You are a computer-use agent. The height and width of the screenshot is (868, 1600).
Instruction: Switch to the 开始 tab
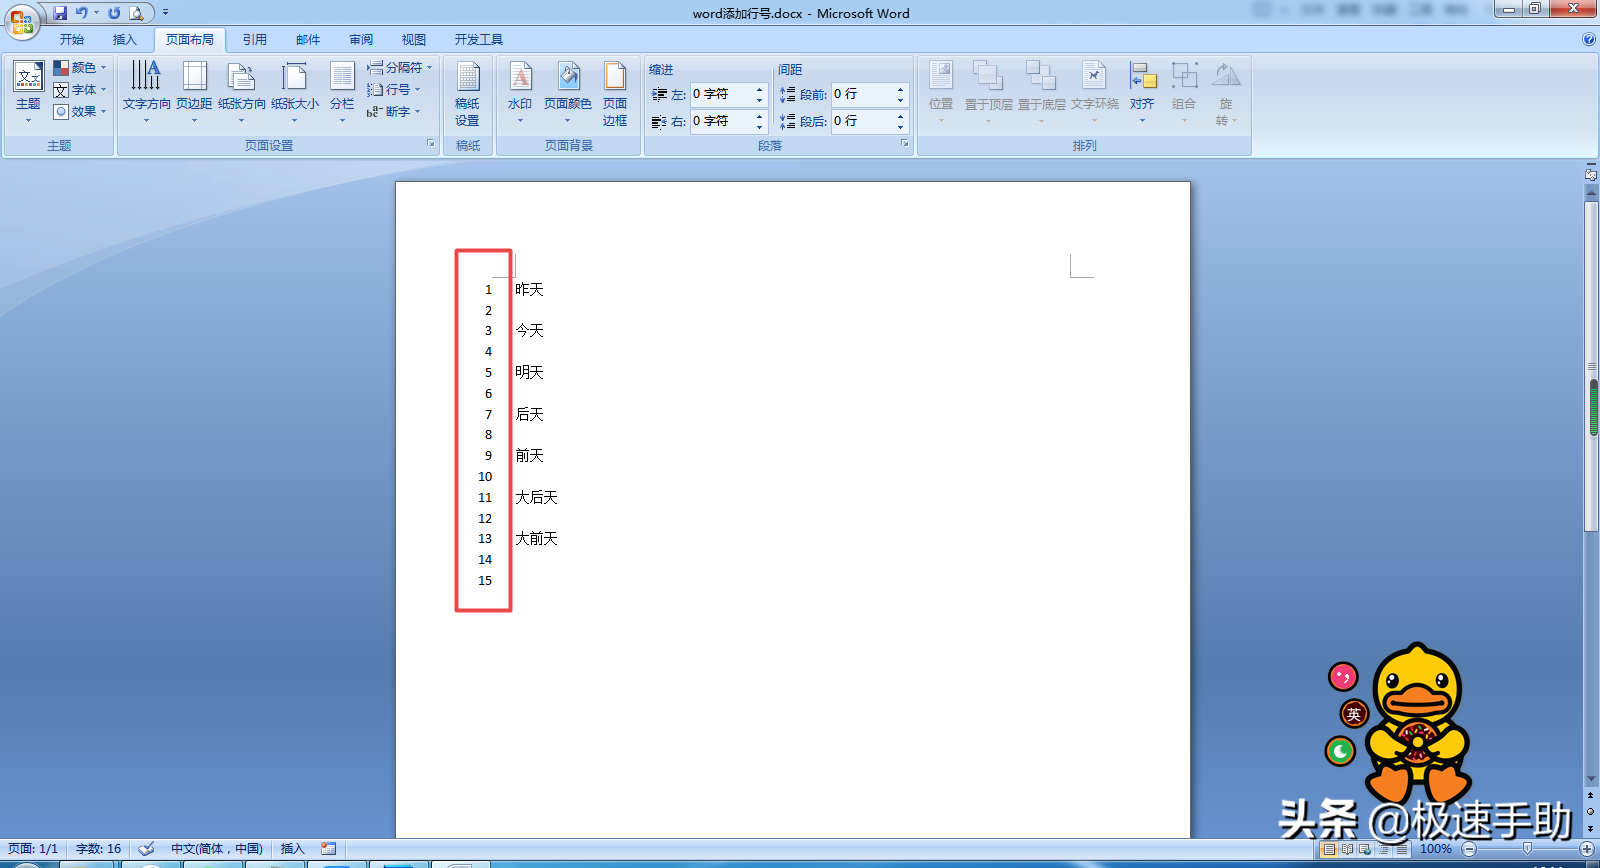72,40
